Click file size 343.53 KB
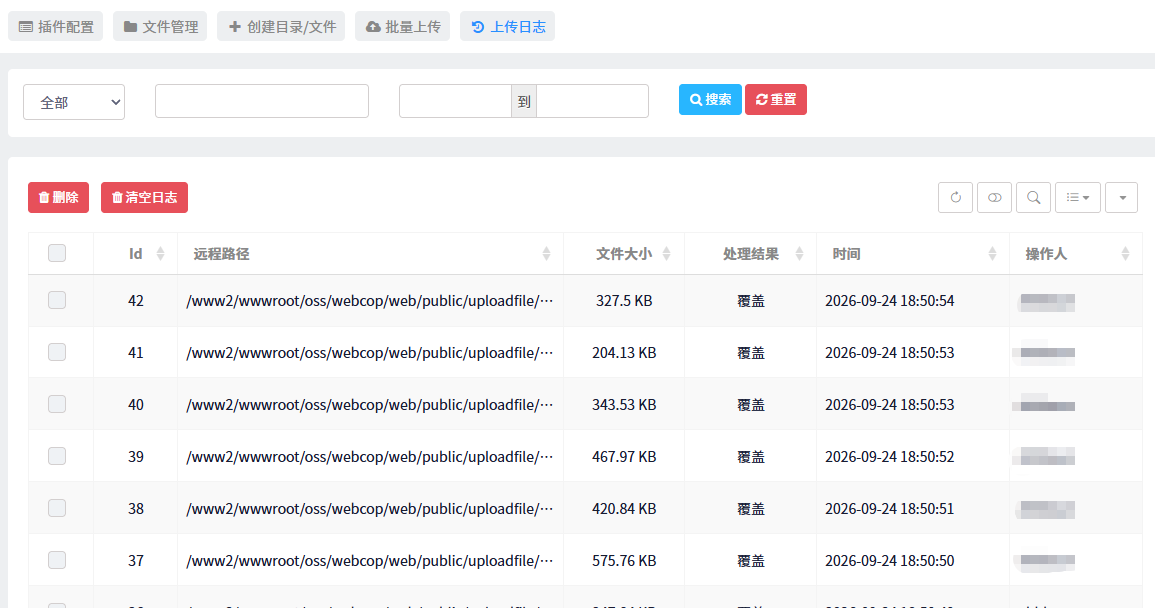This screenshot has width=1155, height=608. coord(624,405)
